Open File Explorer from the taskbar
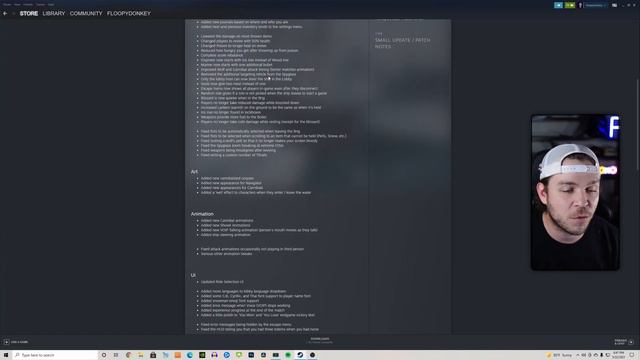Screen dimensions: 640x360 pos(141,355)
